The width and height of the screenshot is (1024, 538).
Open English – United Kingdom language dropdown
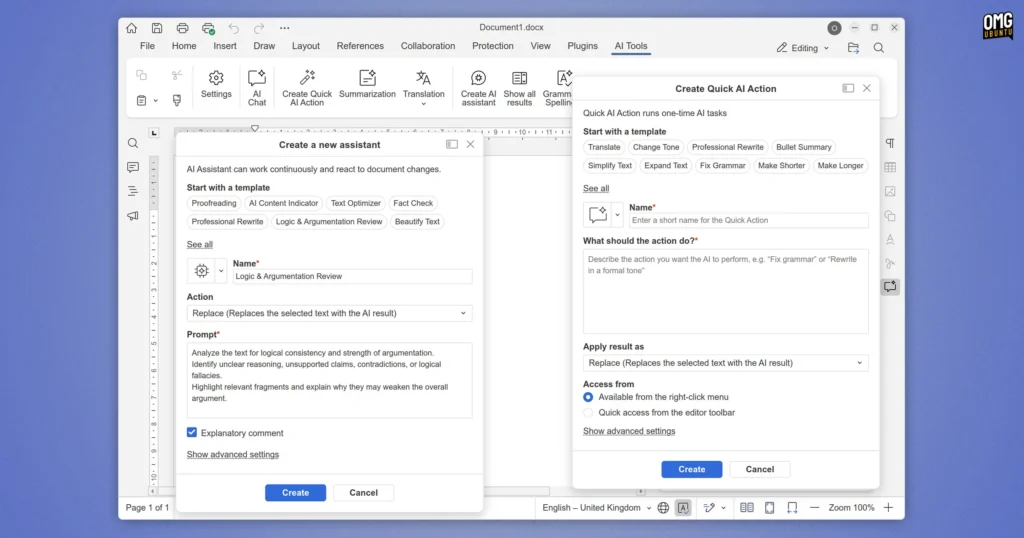click(x=597, y=508)
